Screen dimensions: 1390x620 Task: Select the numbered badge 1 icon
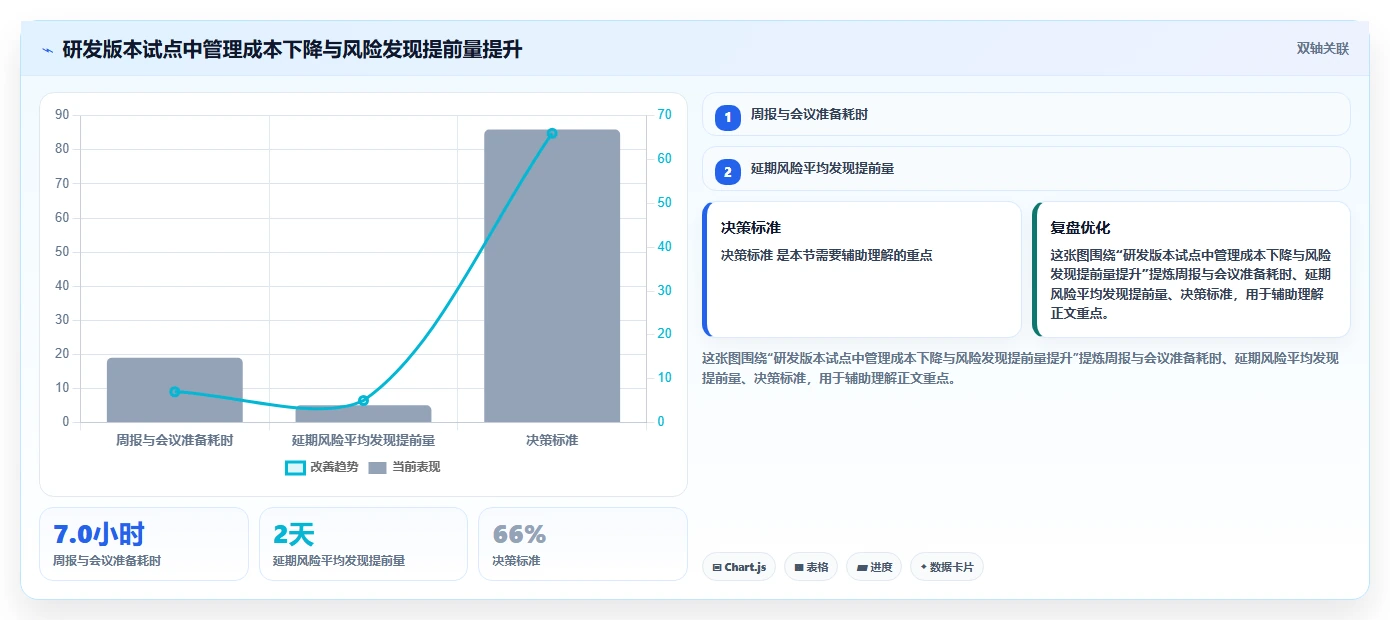point(728,117)
